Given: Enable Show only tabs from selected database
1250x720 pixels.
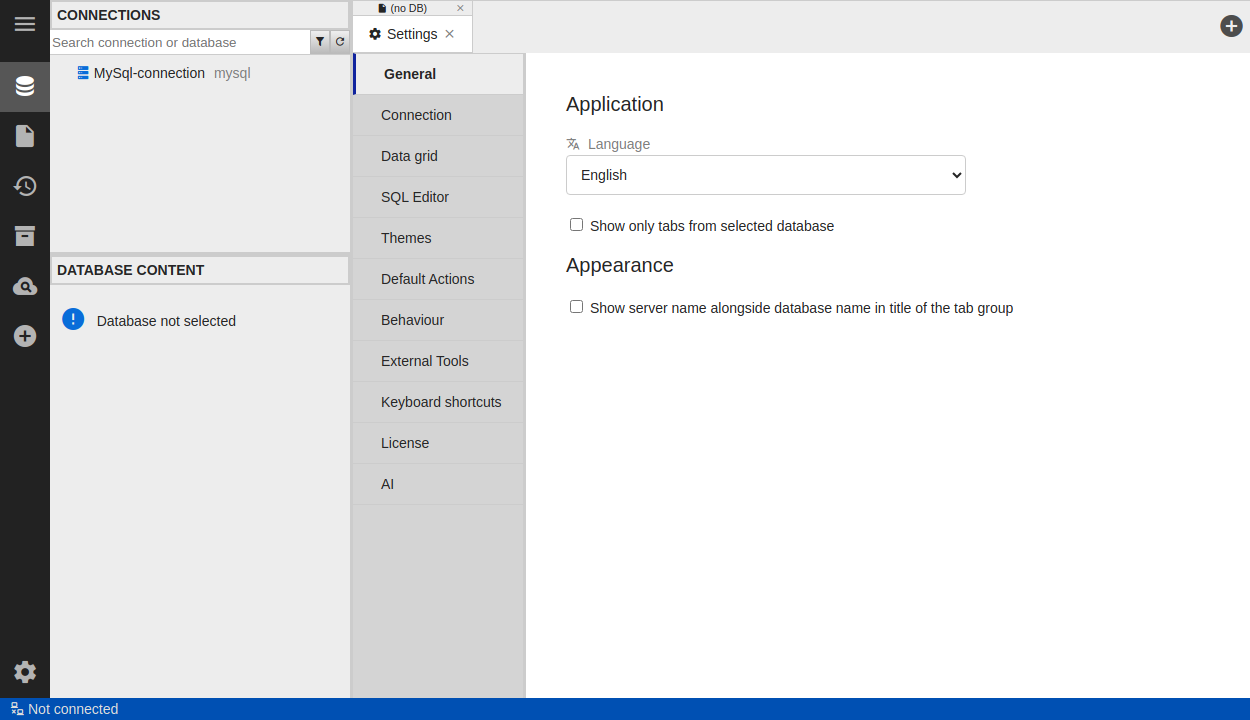Looking at the screenshot, I should [x=576, y=225].
